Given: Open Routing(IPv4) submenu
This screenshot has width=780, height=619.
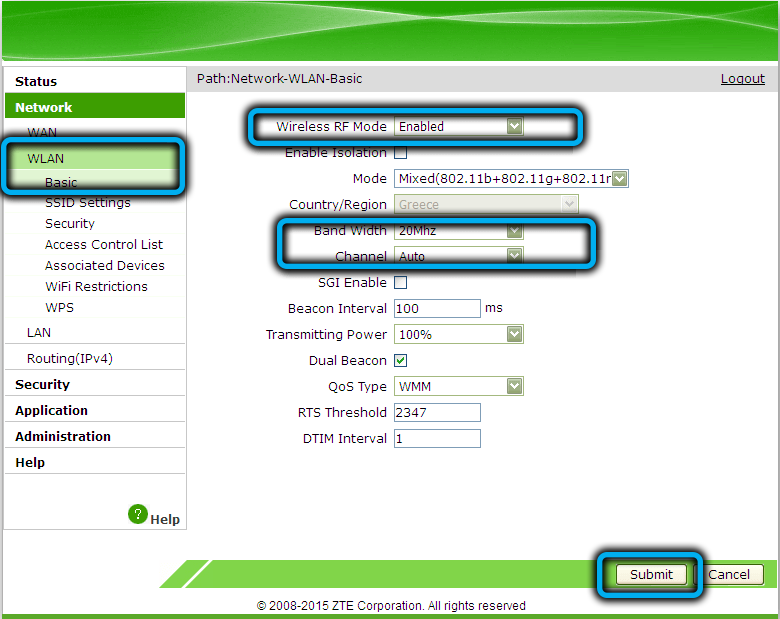Looking at the screenshot, I should [70, 358].
